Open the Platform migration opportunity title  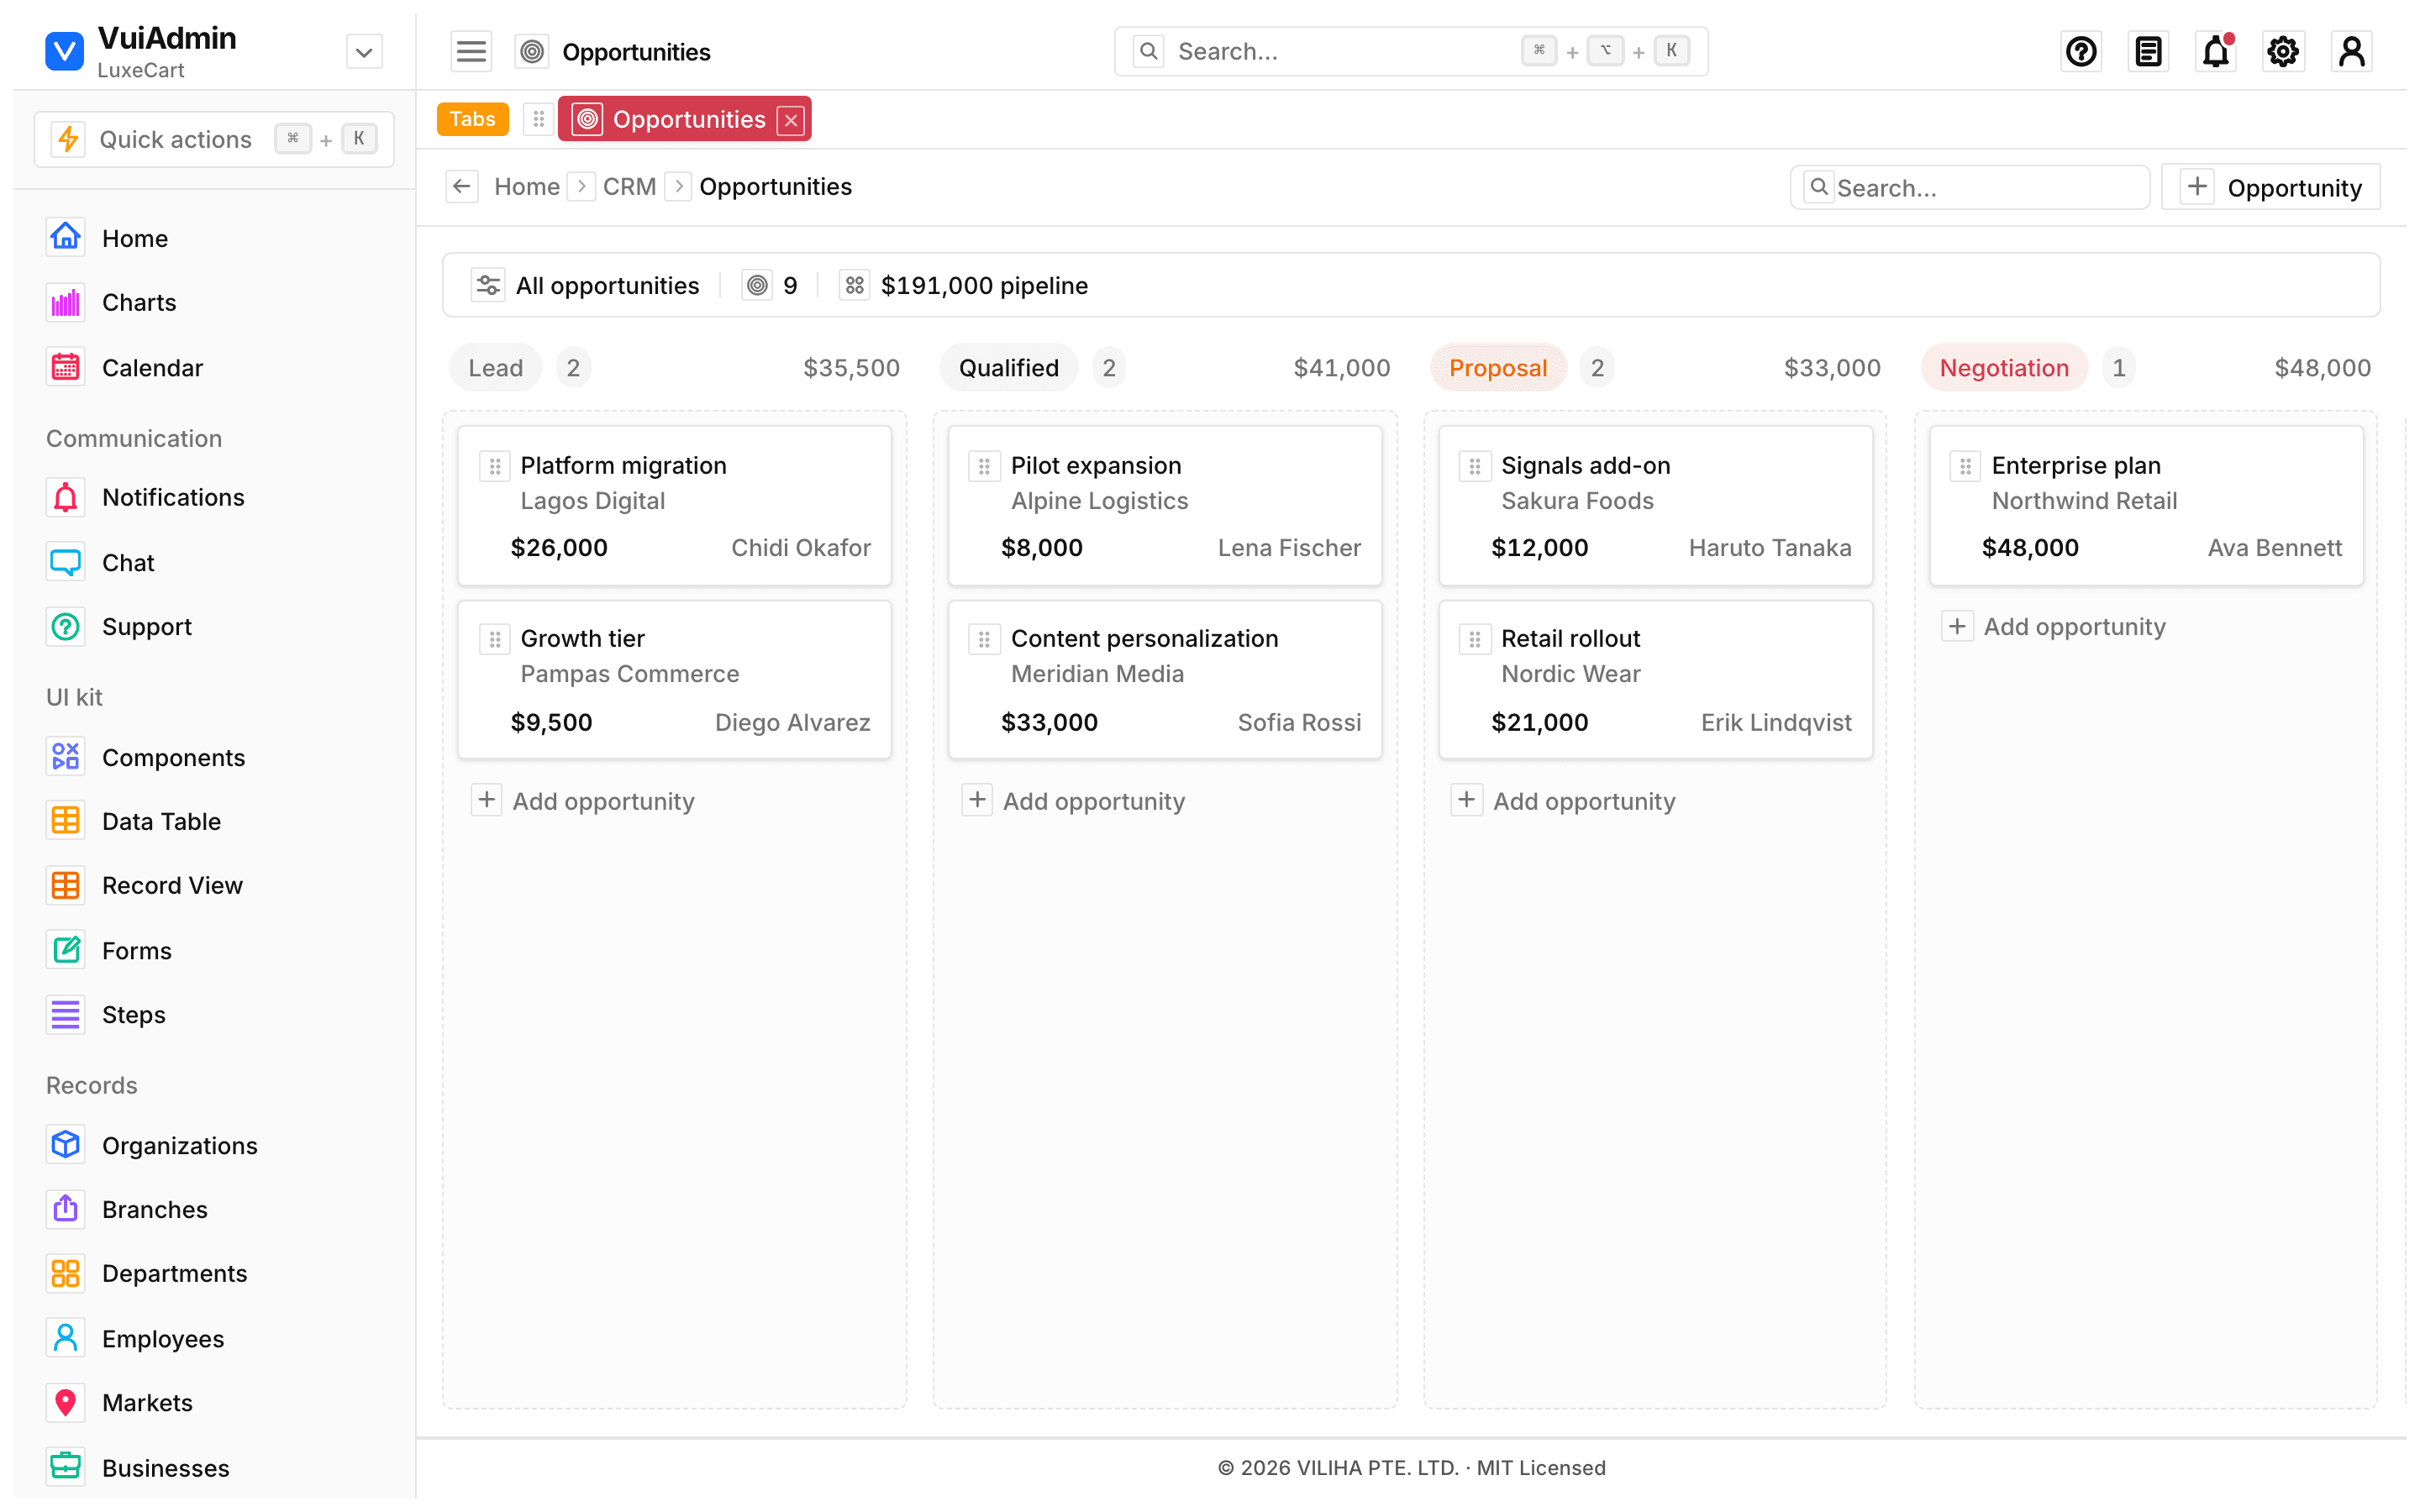(623, 465)
